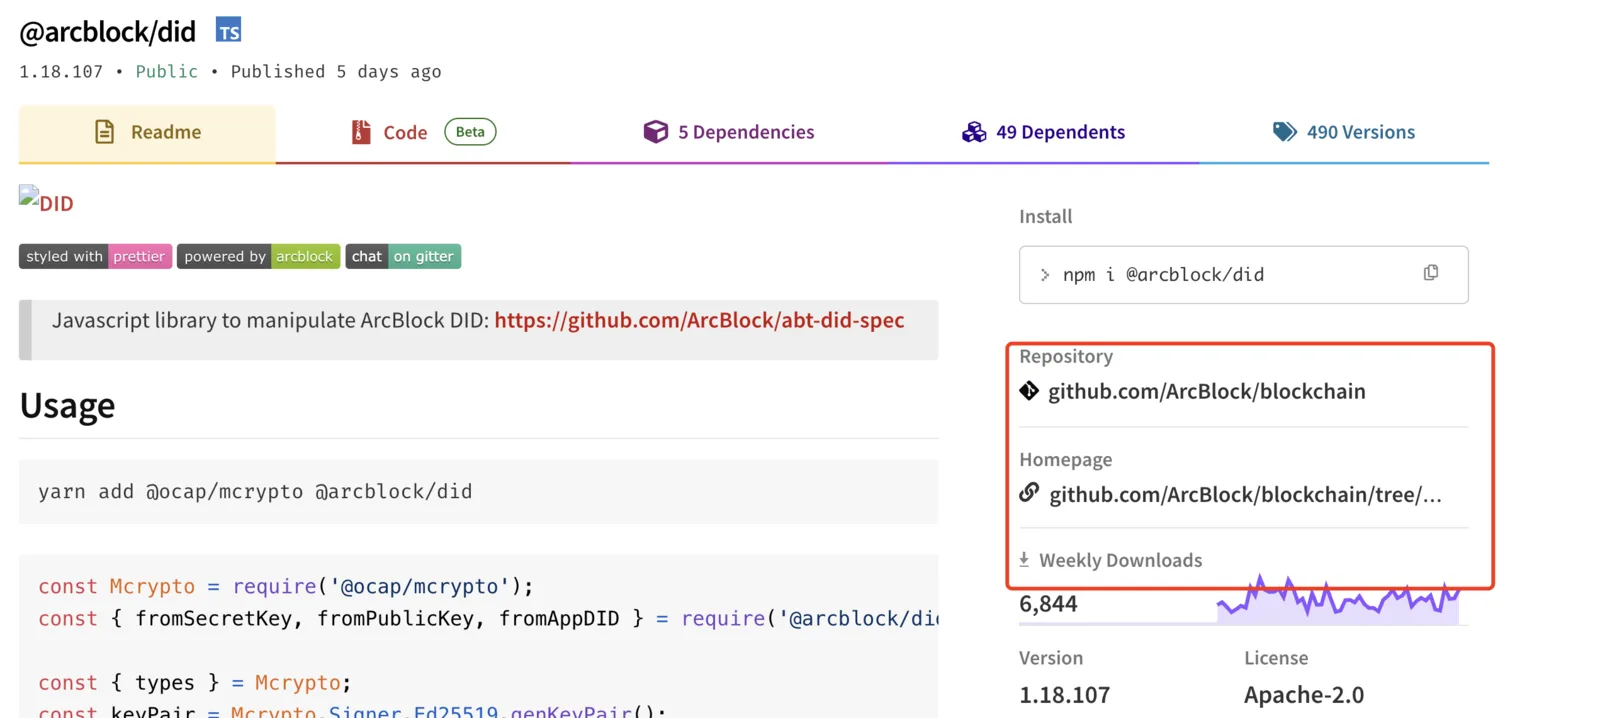Open the styled with prettier badge
This screenshot has height=718, width=1600.
95,256
